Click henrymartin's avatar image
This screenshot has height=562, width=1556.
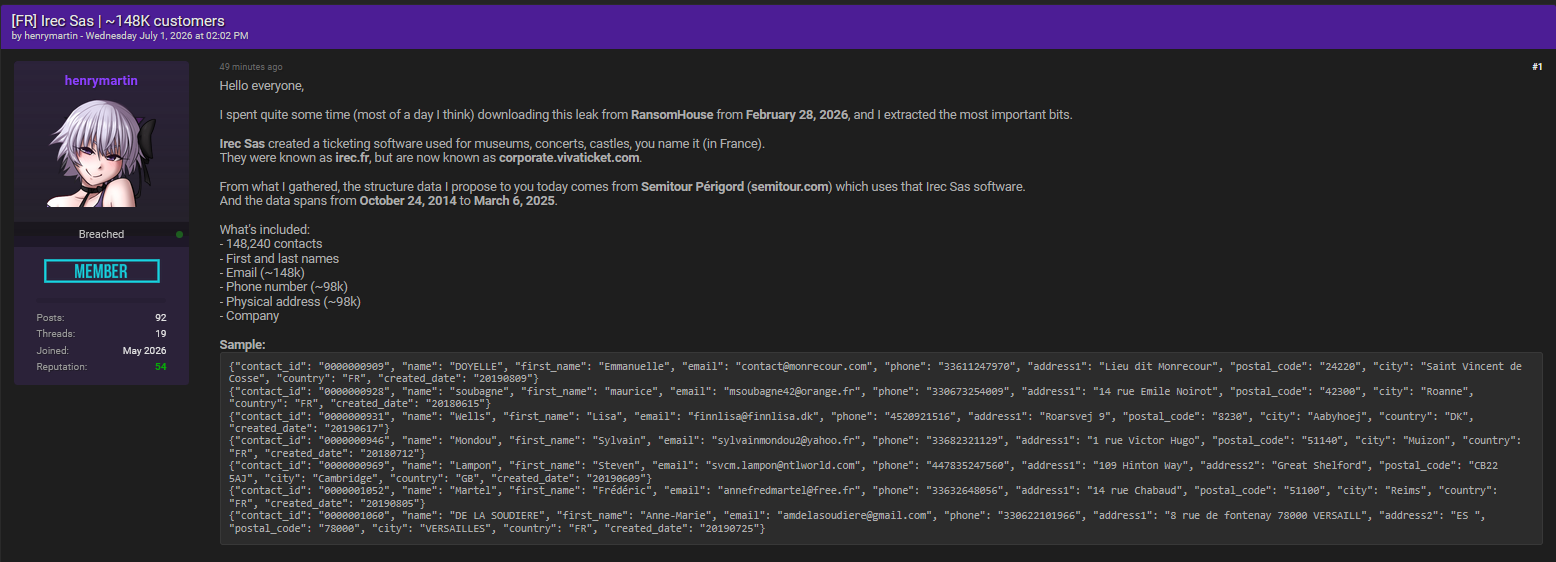click(101, 155)
